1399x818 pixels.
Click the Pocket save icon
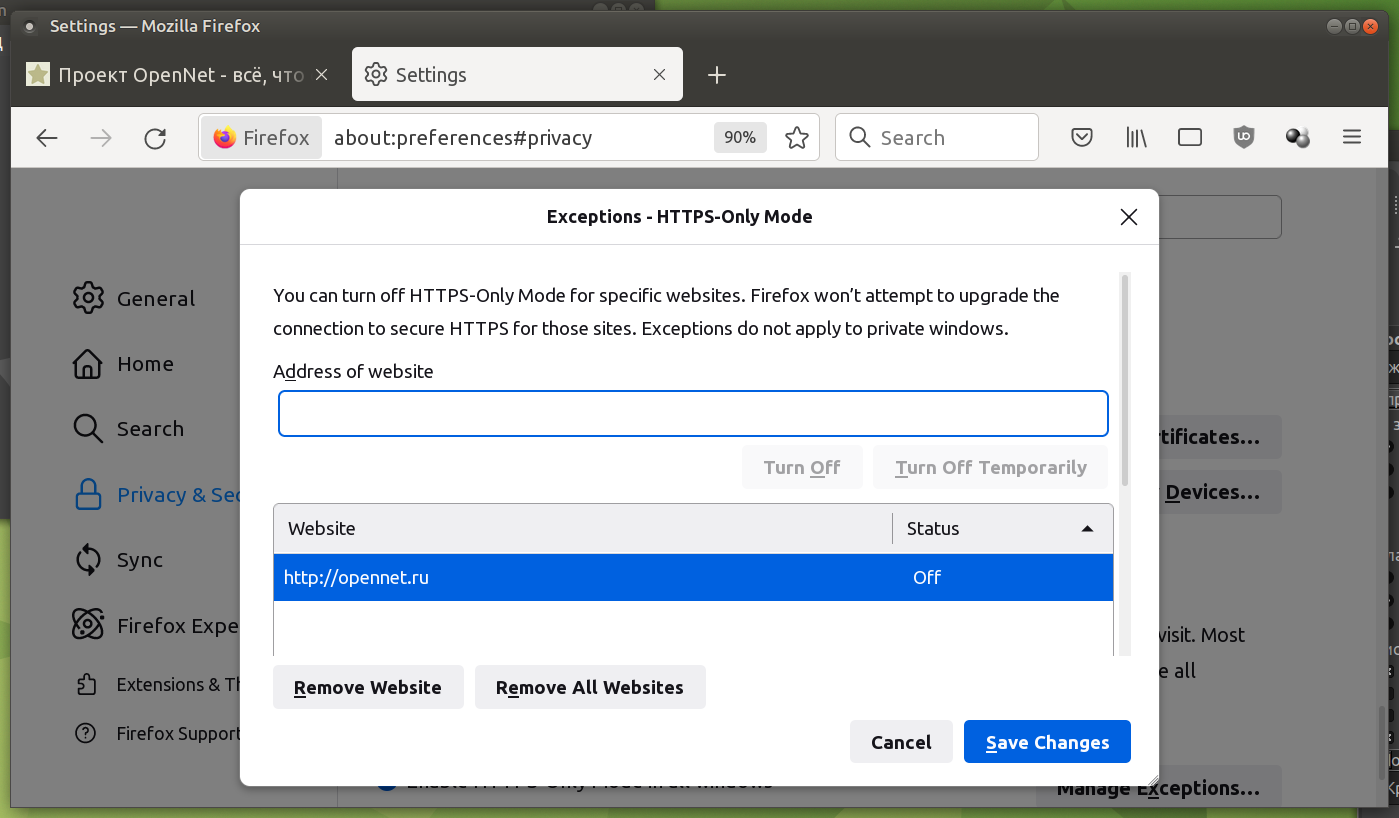pyautogui.click(x=1082, y=138)
